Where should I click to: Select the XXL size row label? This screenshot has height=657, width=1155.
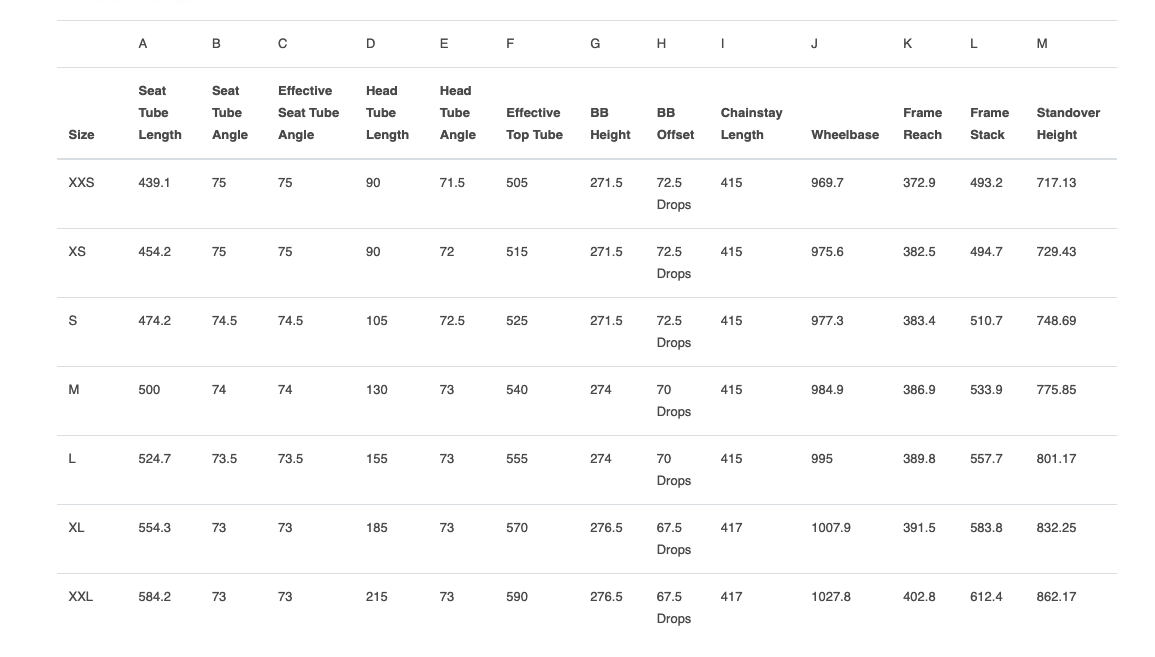80,597
